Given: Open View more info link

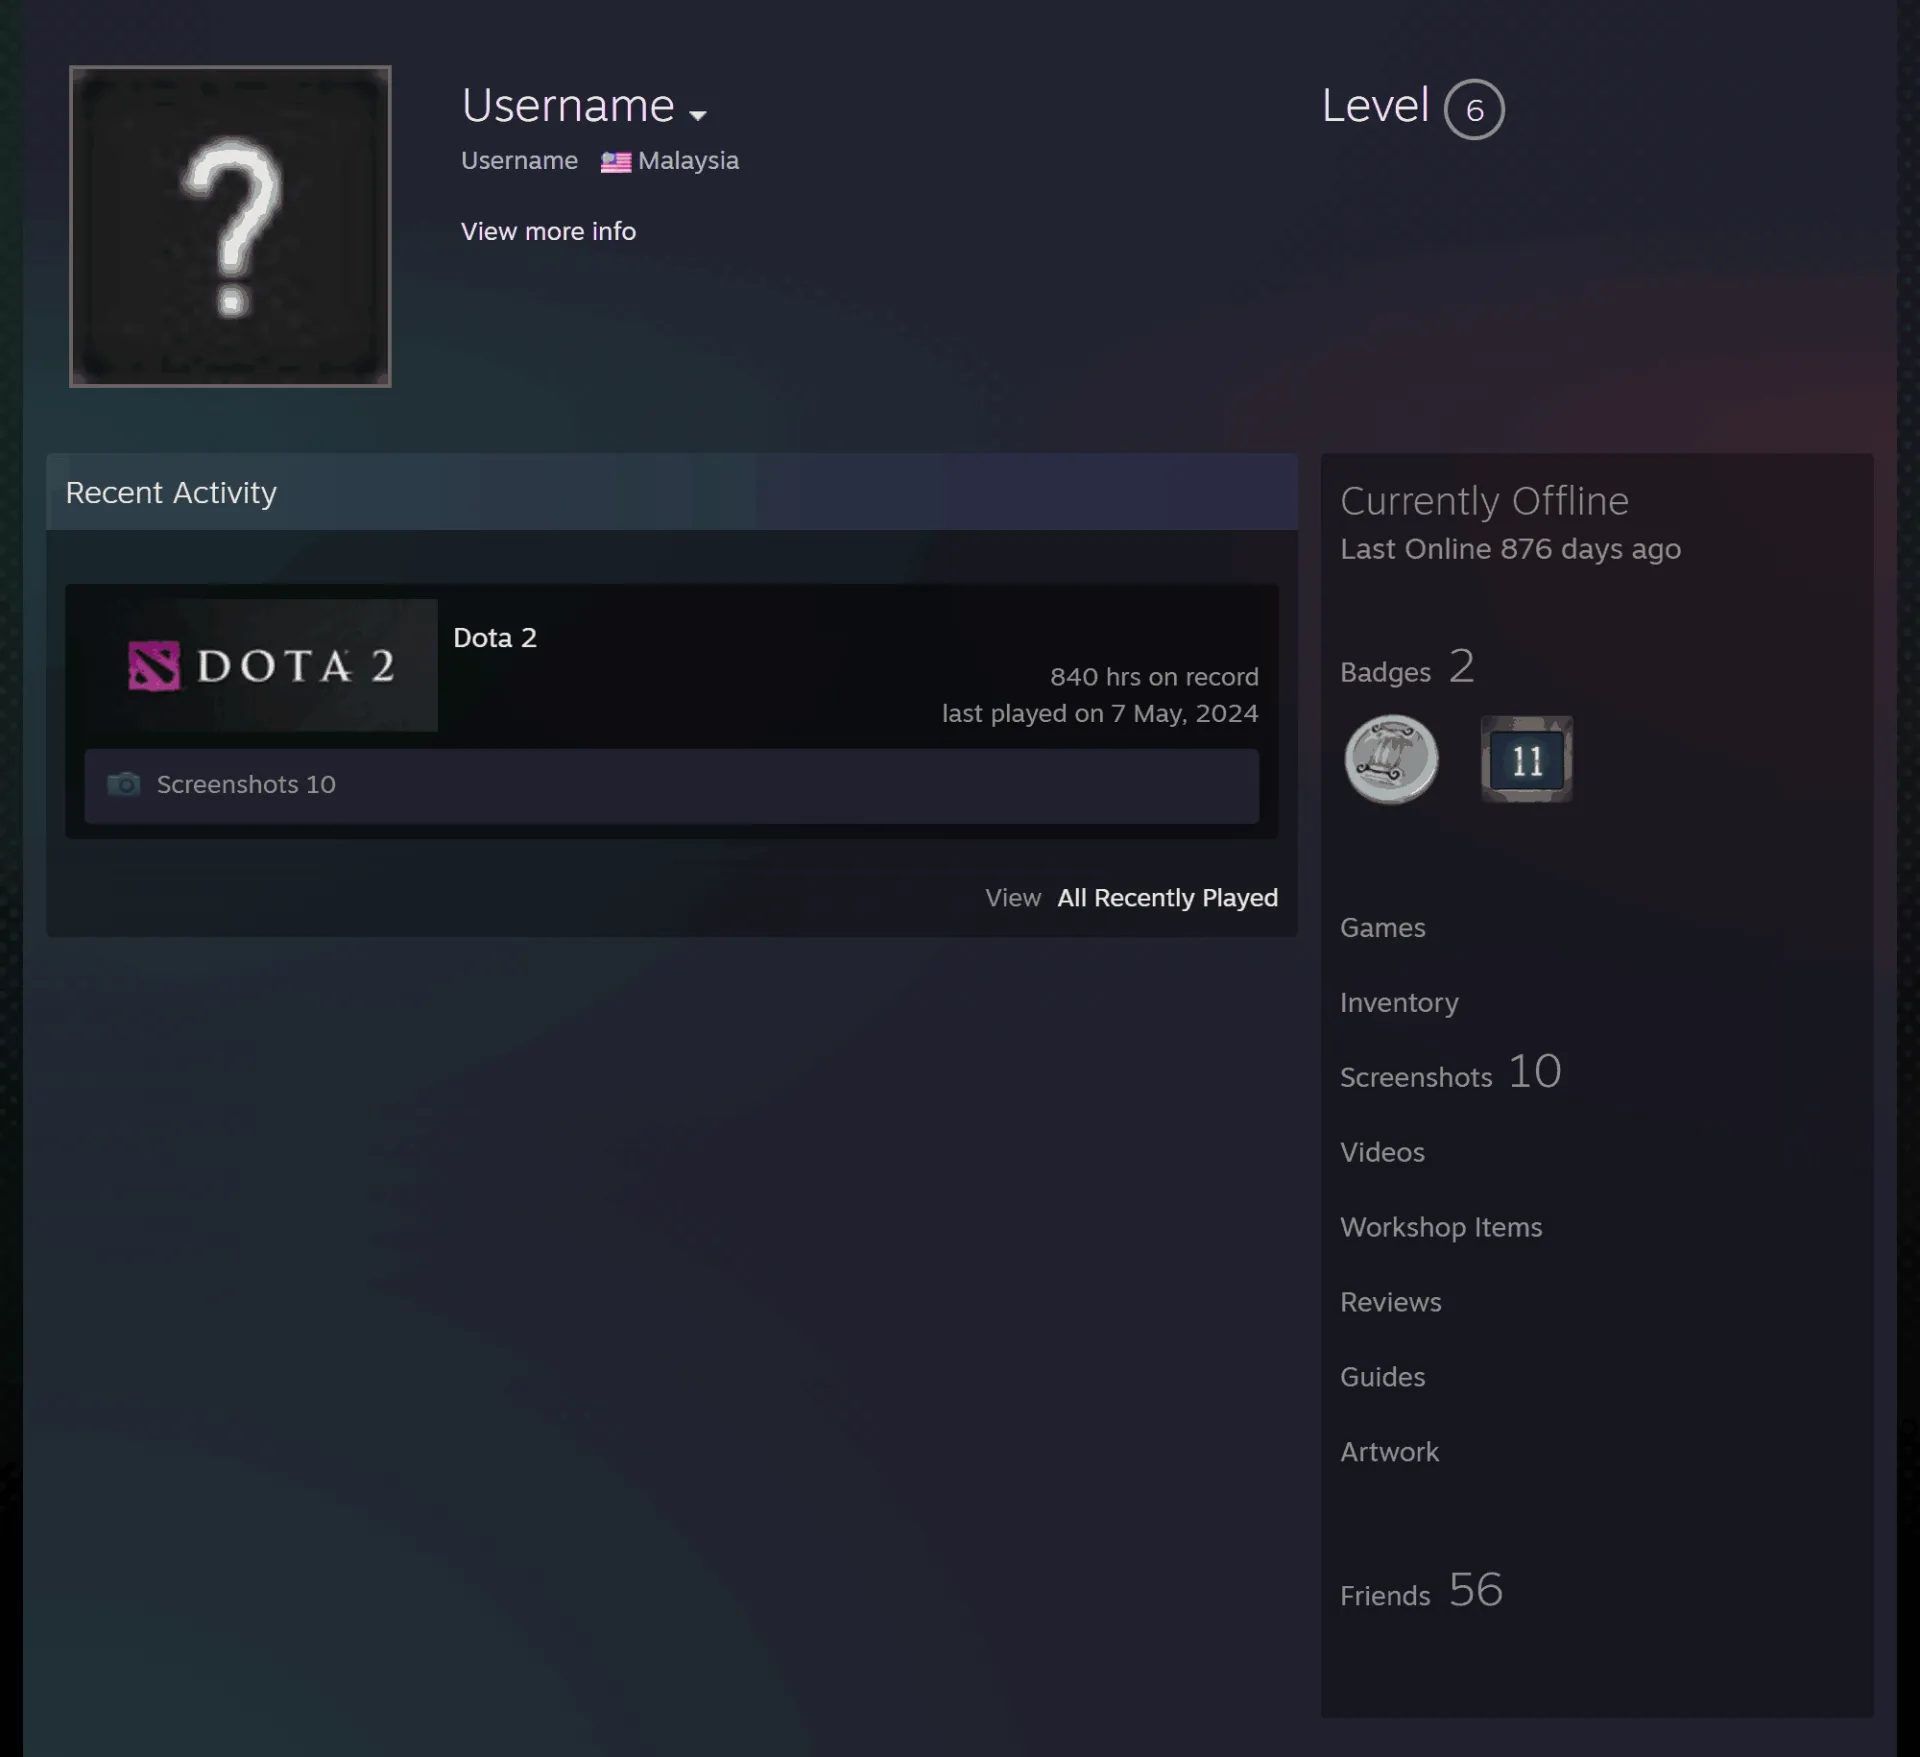Looking at the screenshot, I should [x=548, y=231].
